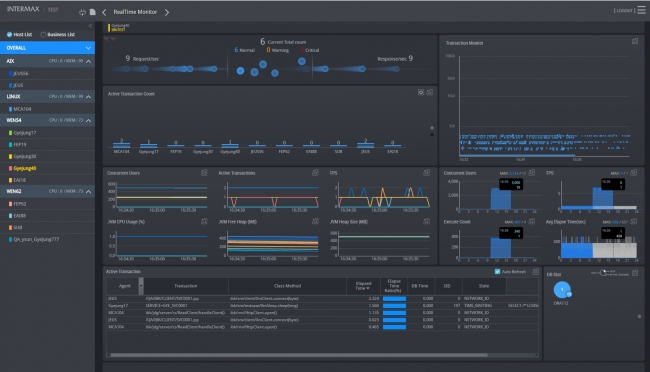Select the Host List radio button
The width and height of the screenshot is (650, 372).
[x=9, y=34]
